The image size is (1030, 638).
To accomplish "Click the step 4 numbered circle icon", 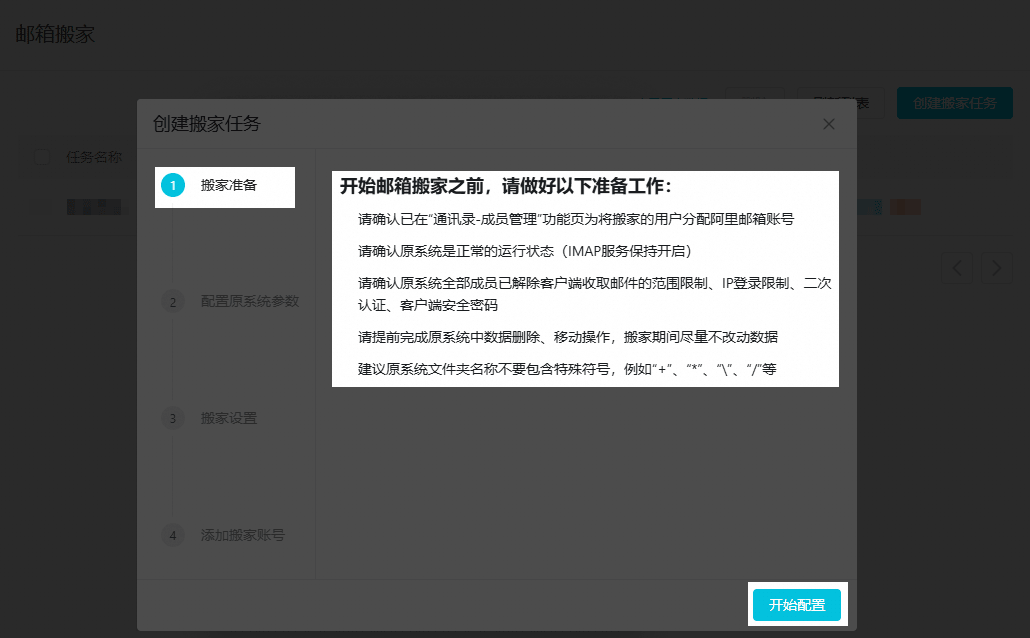I will tap(172, 536).
